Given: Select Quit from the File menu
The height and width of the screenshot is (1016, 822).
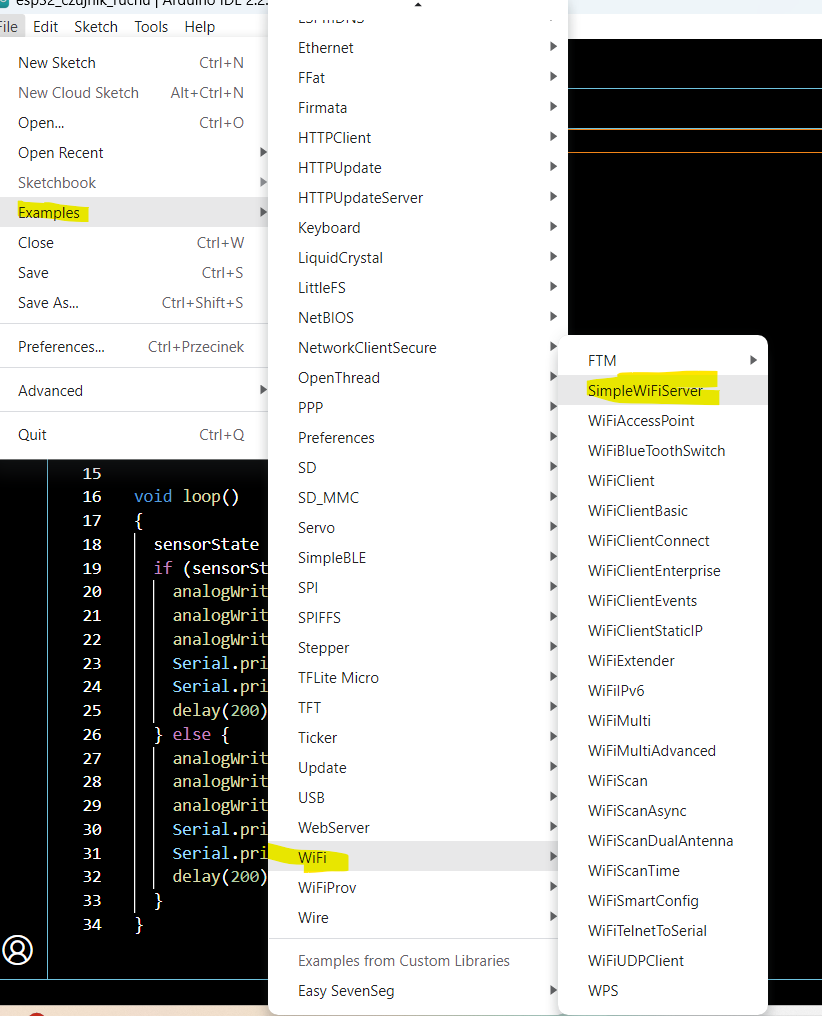Looking at the screenshot, I should [x=134, y=435].
